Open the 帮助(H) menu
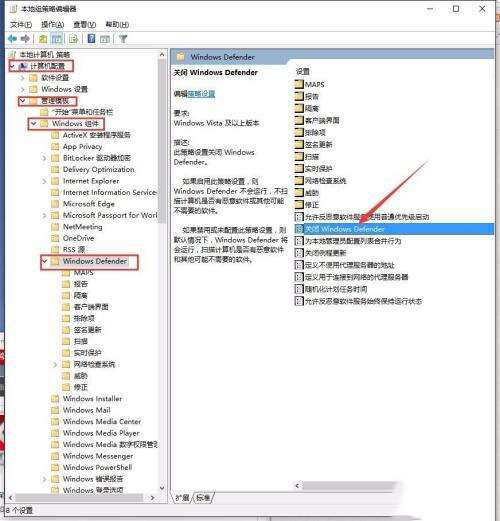 coord(117,25)
